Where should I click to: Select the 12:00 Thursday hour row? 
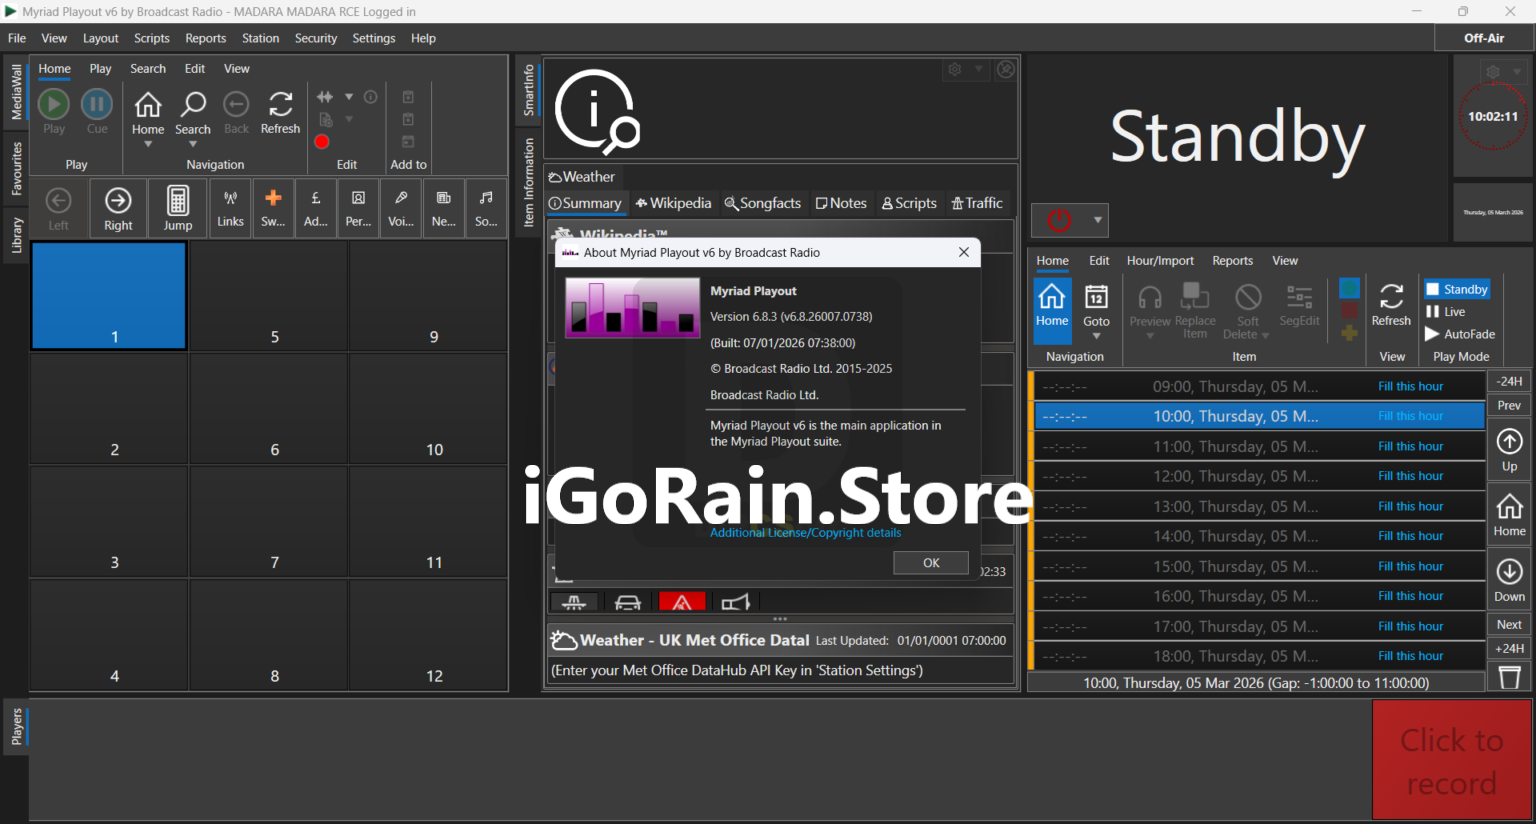[x=1235, y=476]
